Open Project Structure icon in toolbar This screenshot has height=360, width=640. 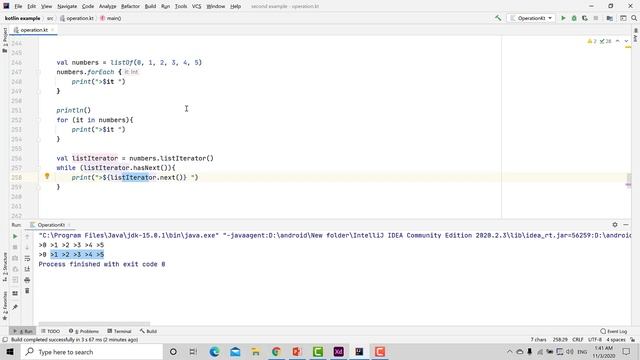pos(609,18)
